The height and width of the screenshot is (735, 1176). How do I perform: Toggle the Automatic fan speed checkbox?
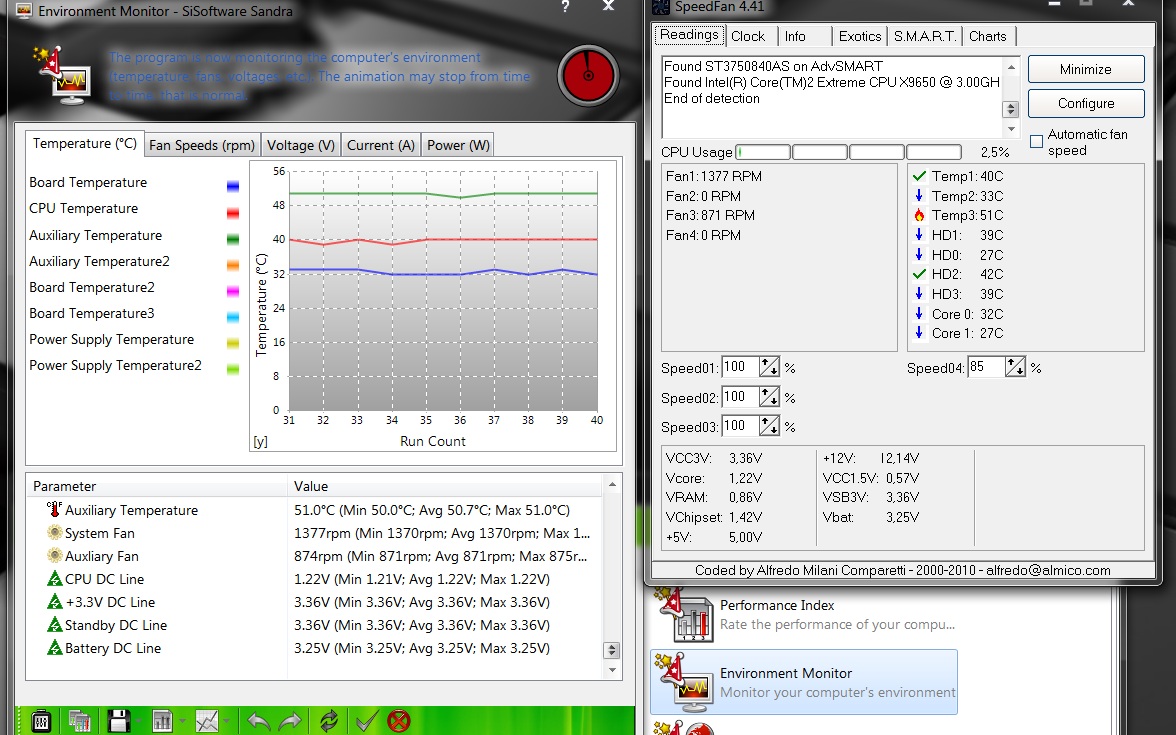(1036, 142)
